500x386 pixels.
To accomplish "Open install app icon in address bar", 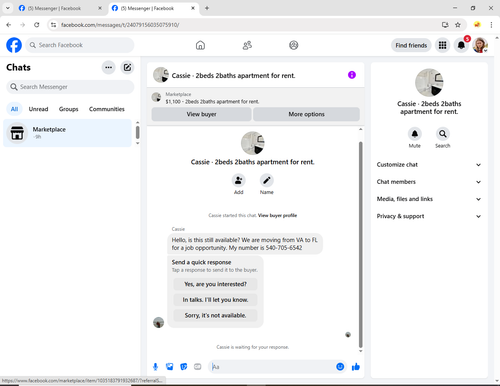I will coord(445,25).
